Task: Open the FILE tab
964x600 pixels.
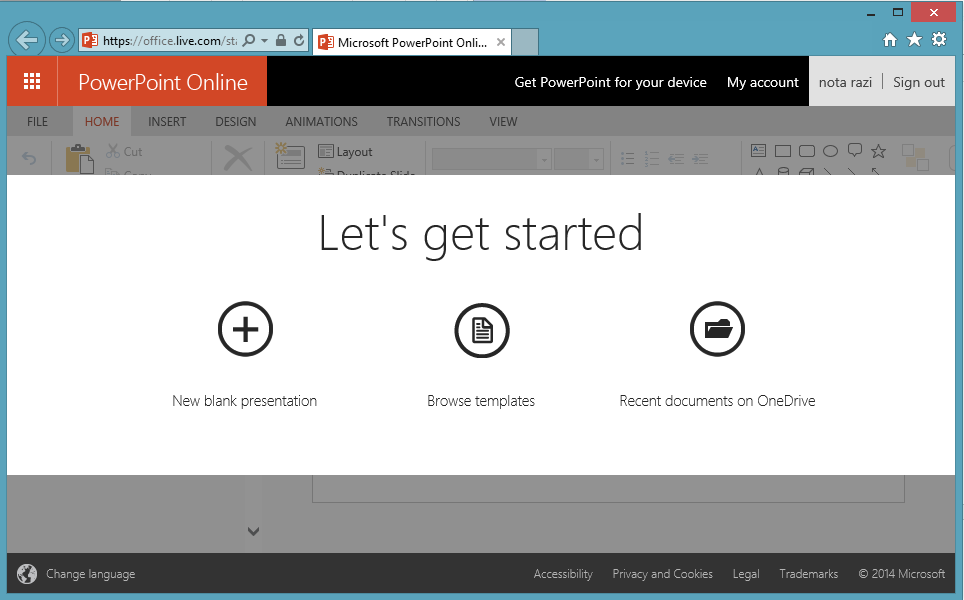Action: pos(38,122)
